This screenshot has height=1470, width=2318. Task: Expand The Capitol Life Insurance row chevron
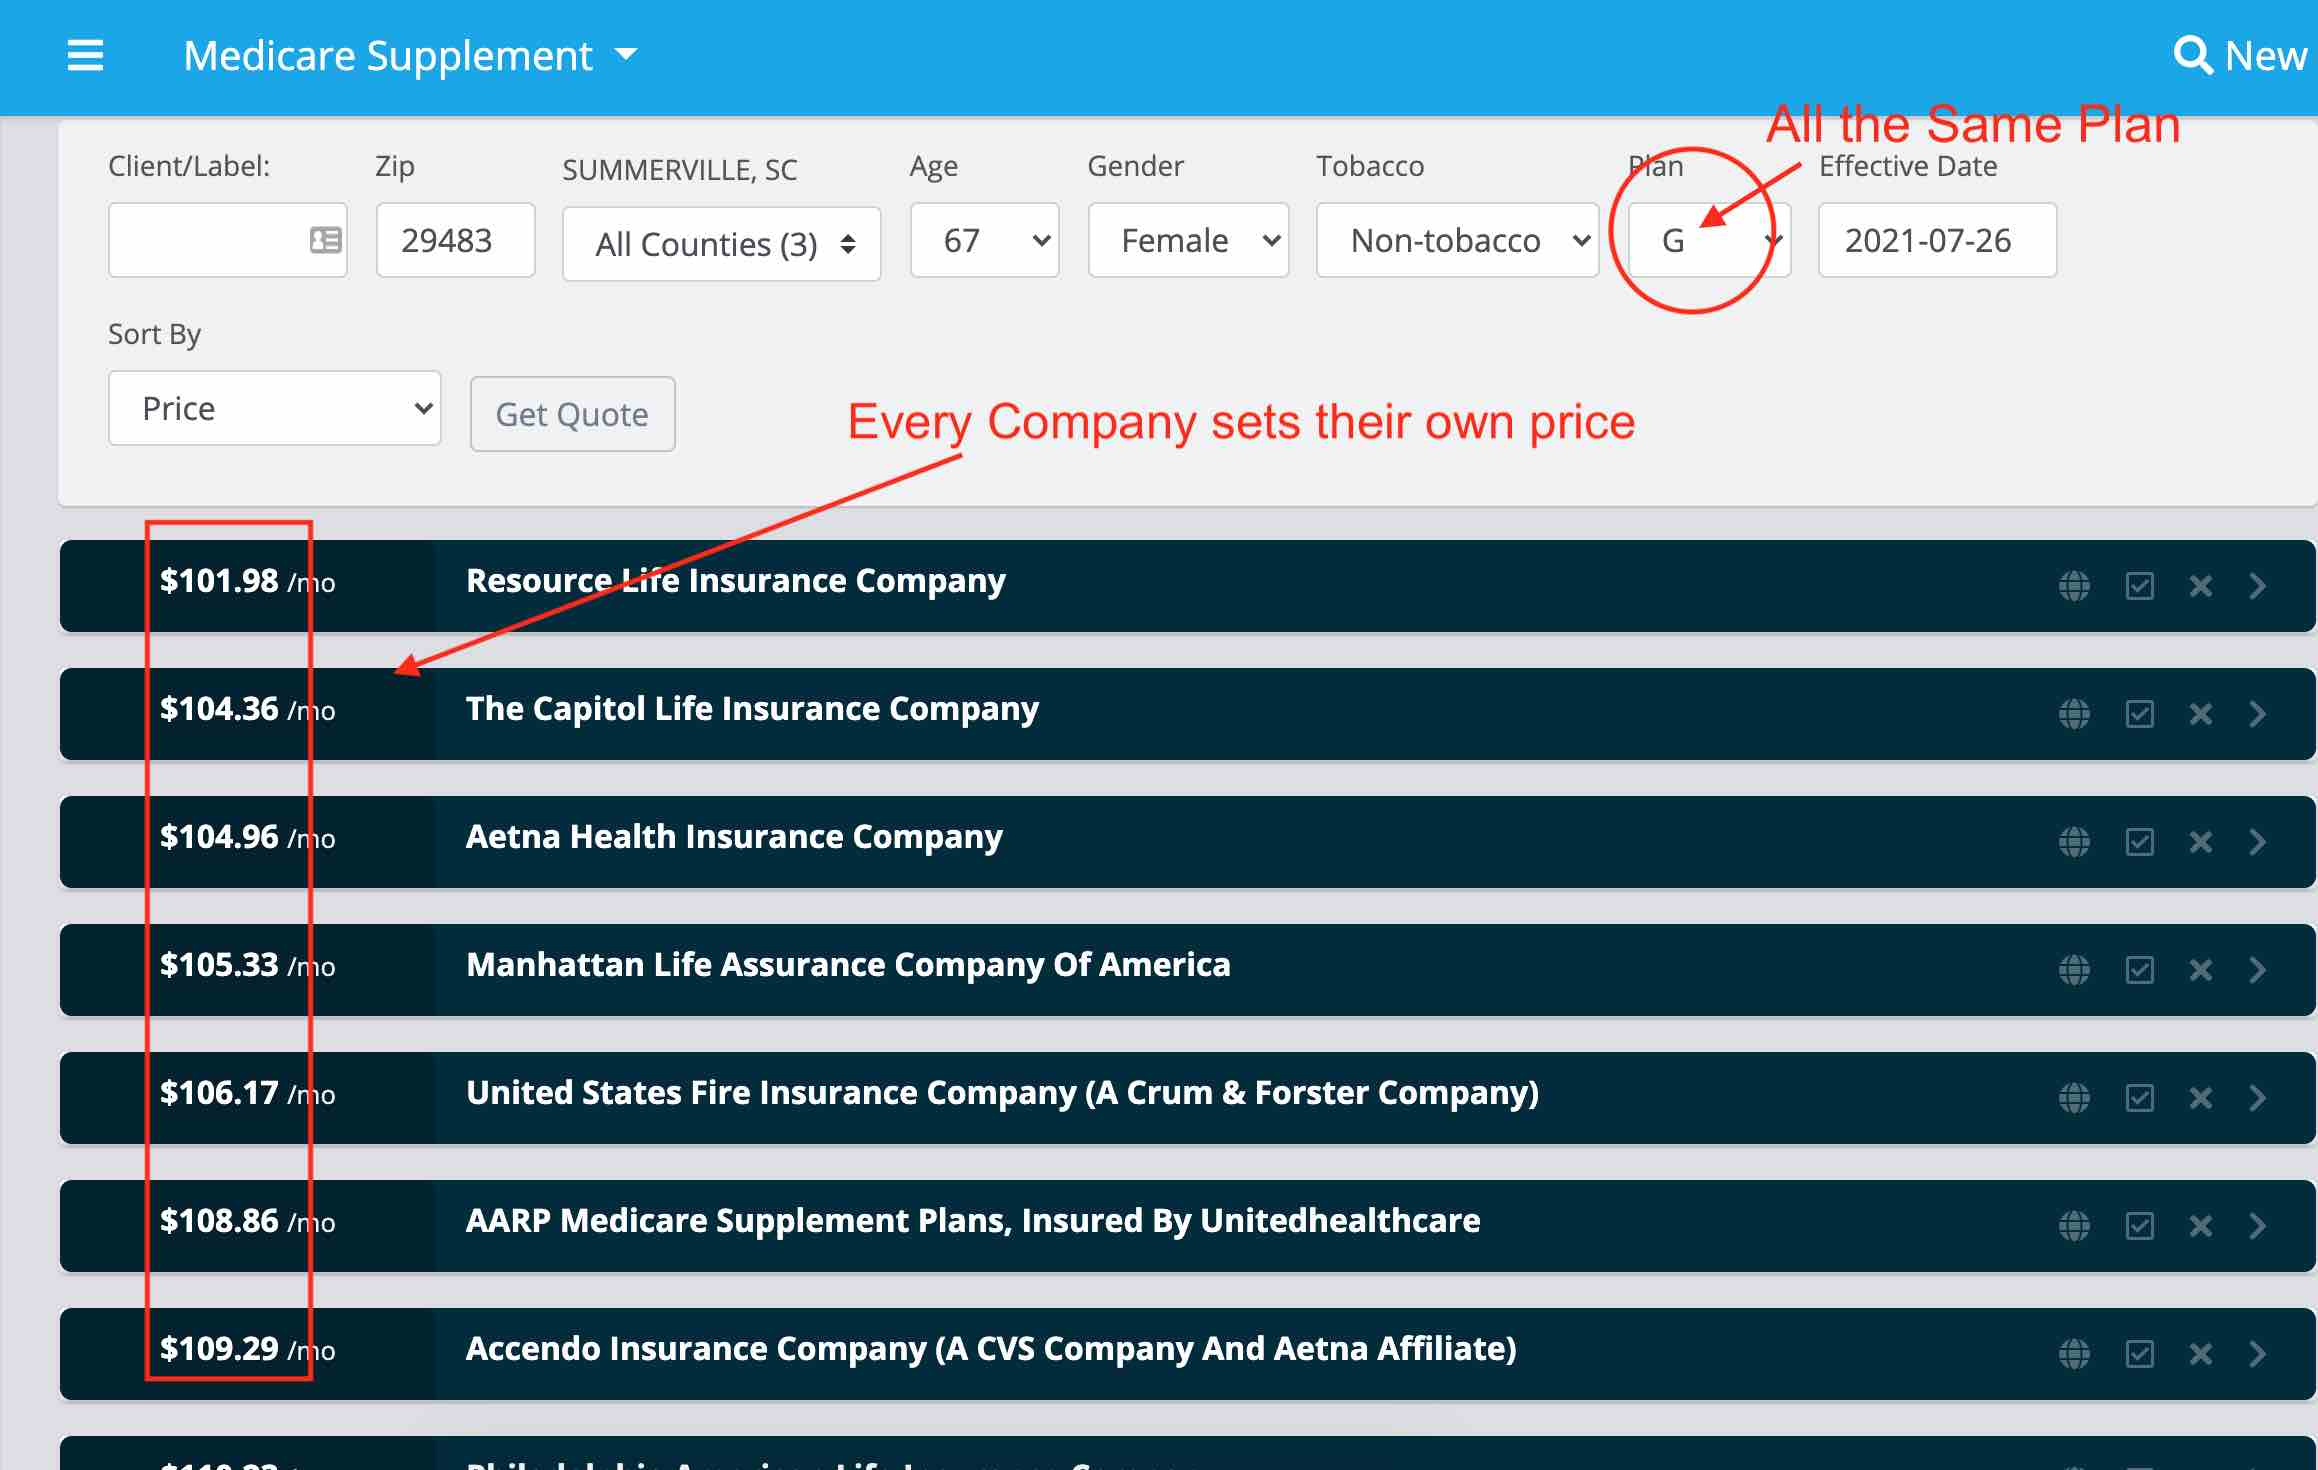pos(2257,714)
